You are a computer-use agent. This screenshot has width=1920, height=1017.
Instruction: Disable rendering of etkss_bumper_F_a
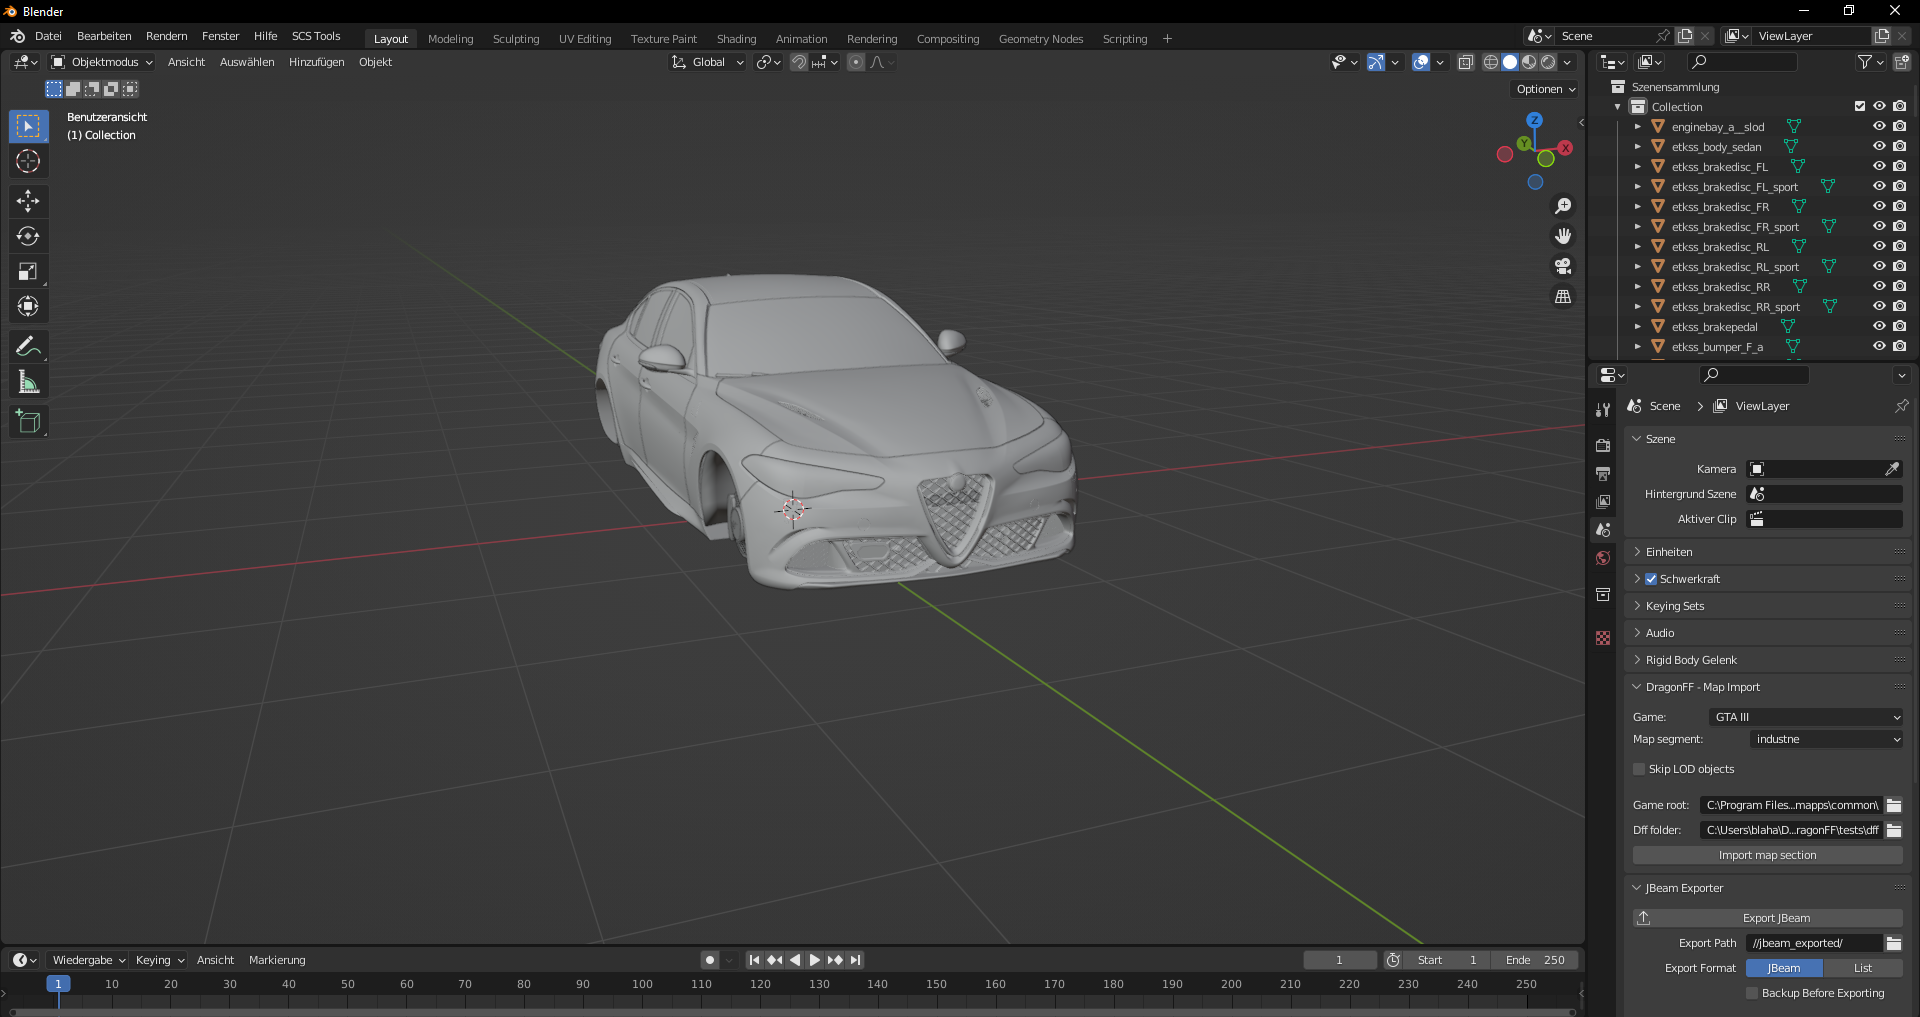1899,346
